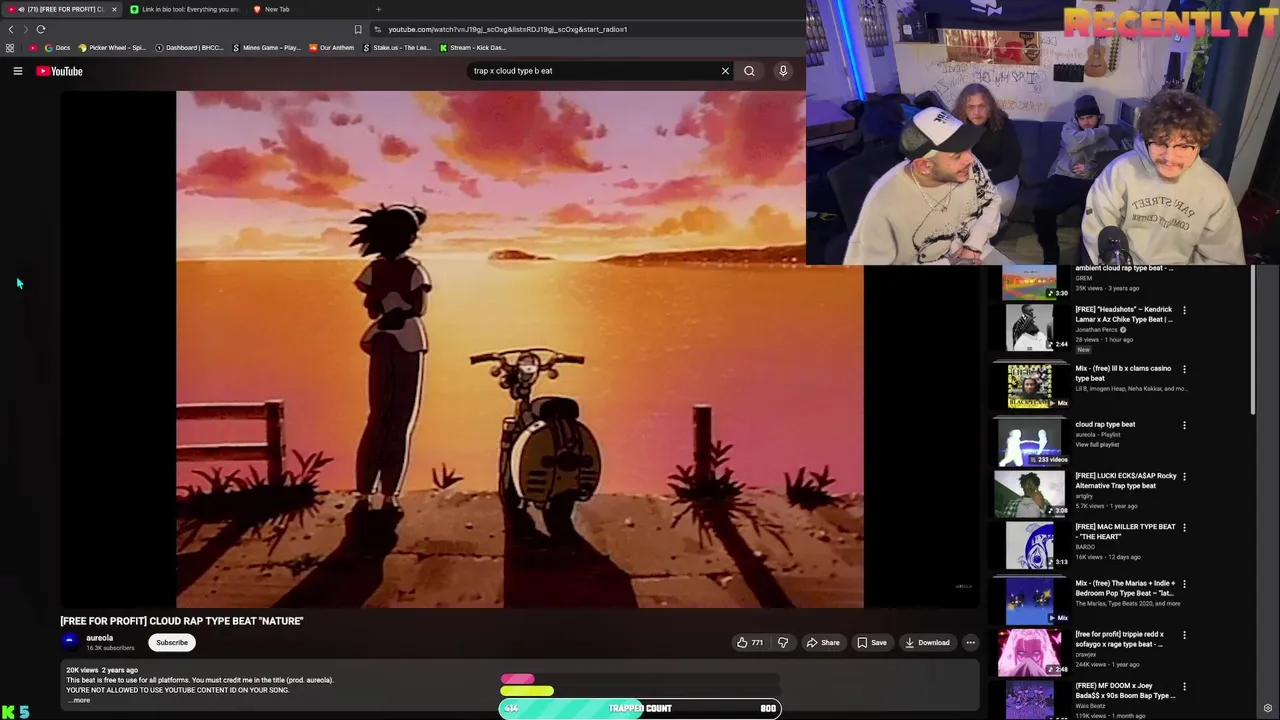Click View full playlist link
This screenshot has height=720, width=1280.
[x=1097, y=444]
